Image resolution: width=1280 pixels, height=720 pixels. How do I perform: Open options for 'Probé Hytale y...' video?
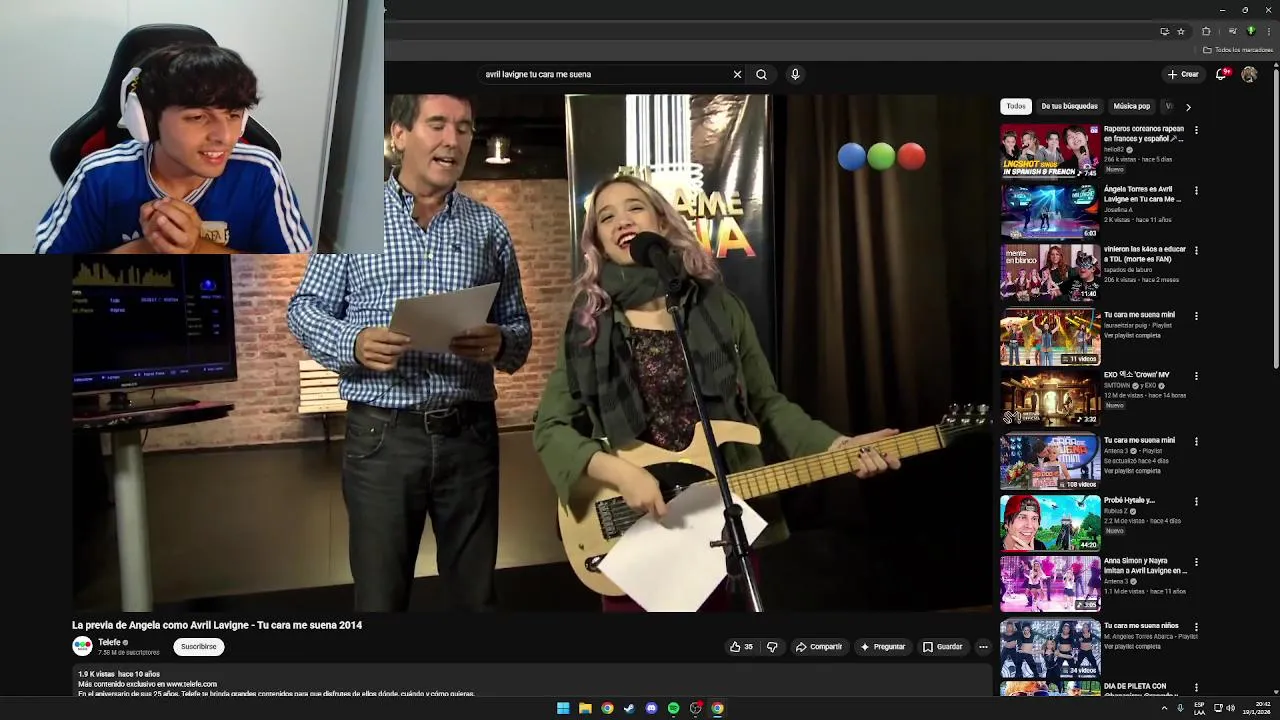click(1196, 501)
